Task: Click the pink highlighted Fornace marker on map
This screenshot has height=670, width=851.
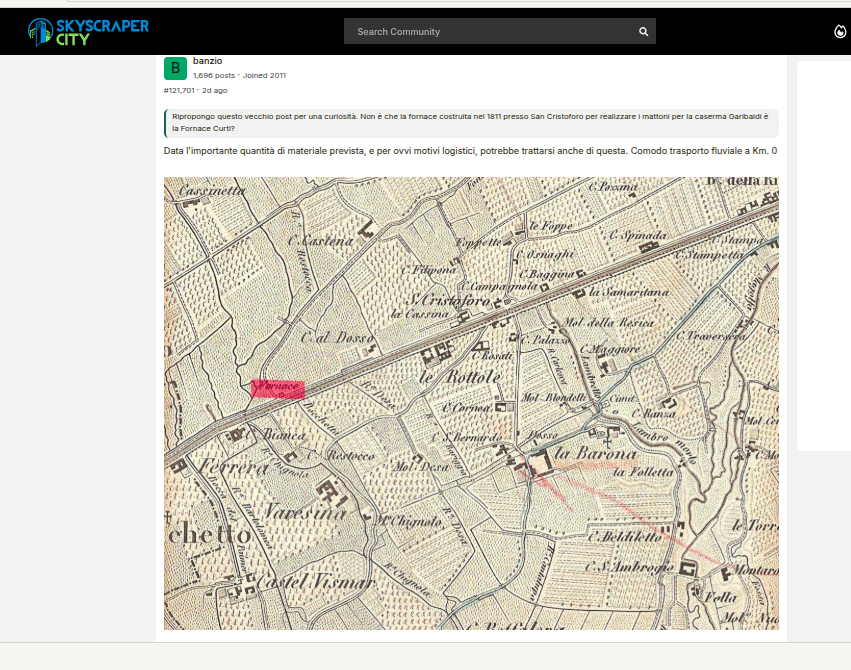Action: 278,388
